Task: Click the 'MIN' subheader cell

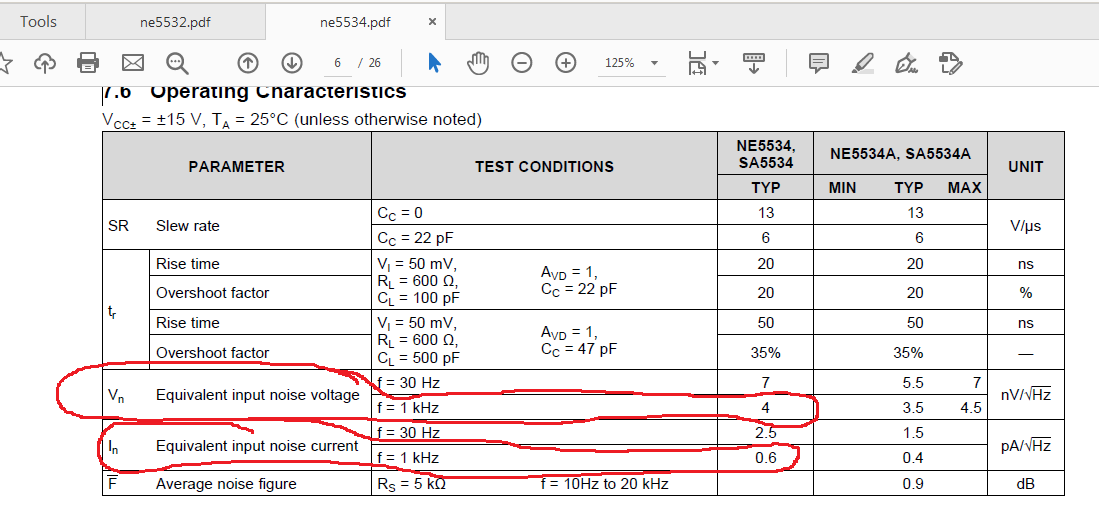Action: (842, 188)
